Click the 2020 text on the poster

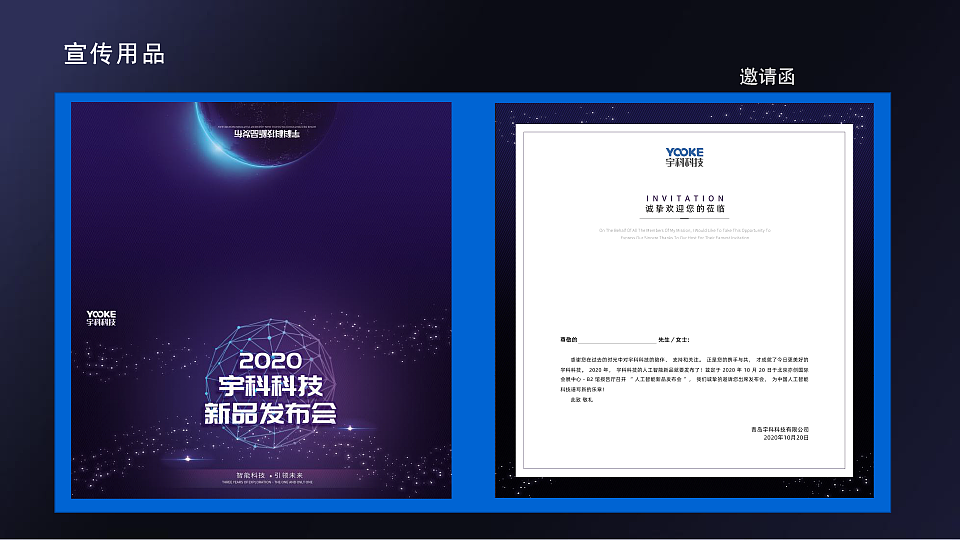(x=271, y=361)
